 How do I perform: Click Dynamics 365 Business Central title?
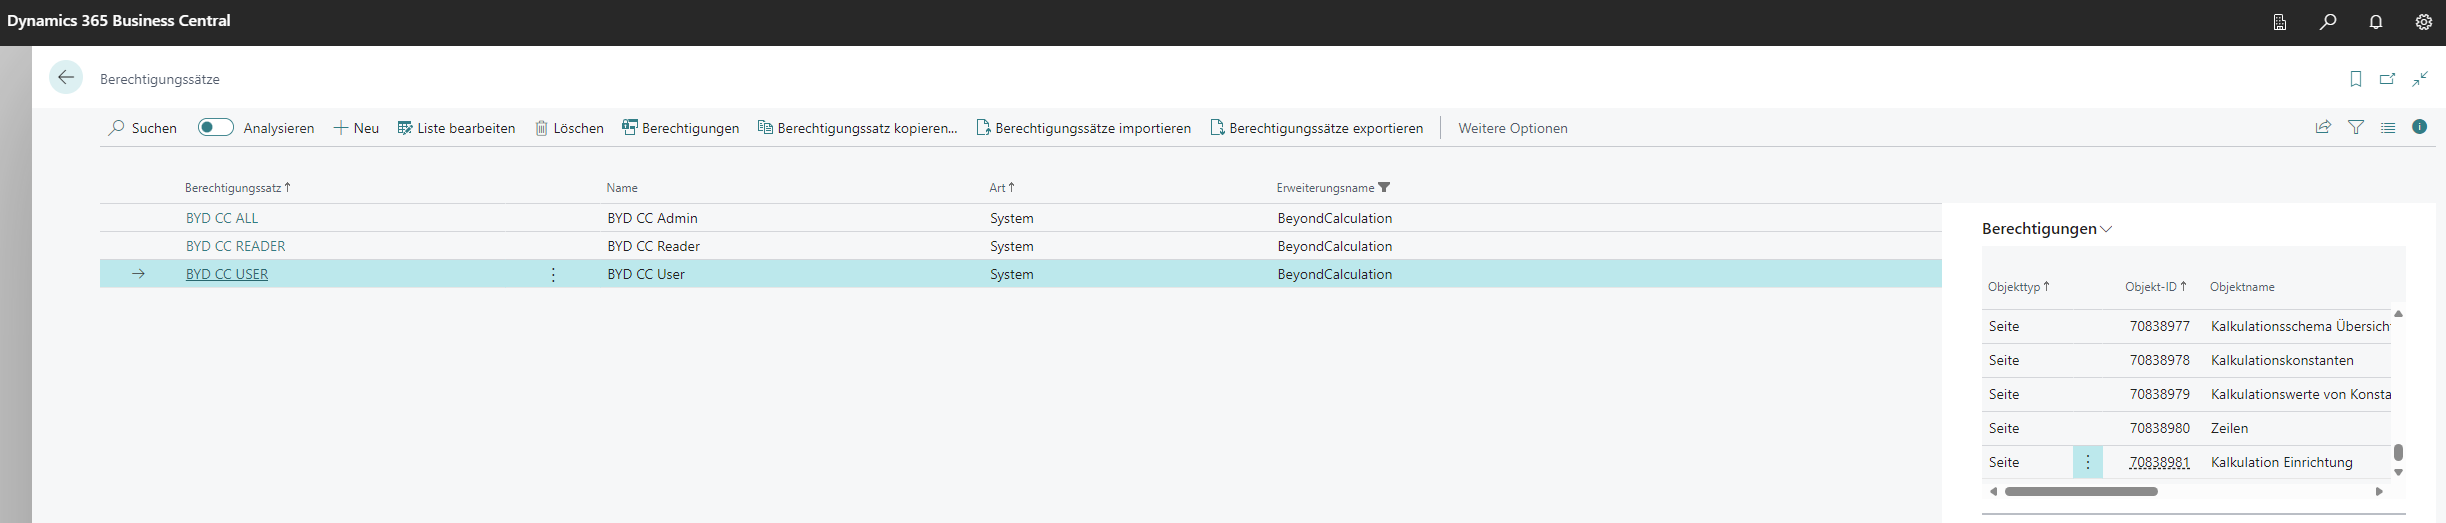tap(119, 21)
